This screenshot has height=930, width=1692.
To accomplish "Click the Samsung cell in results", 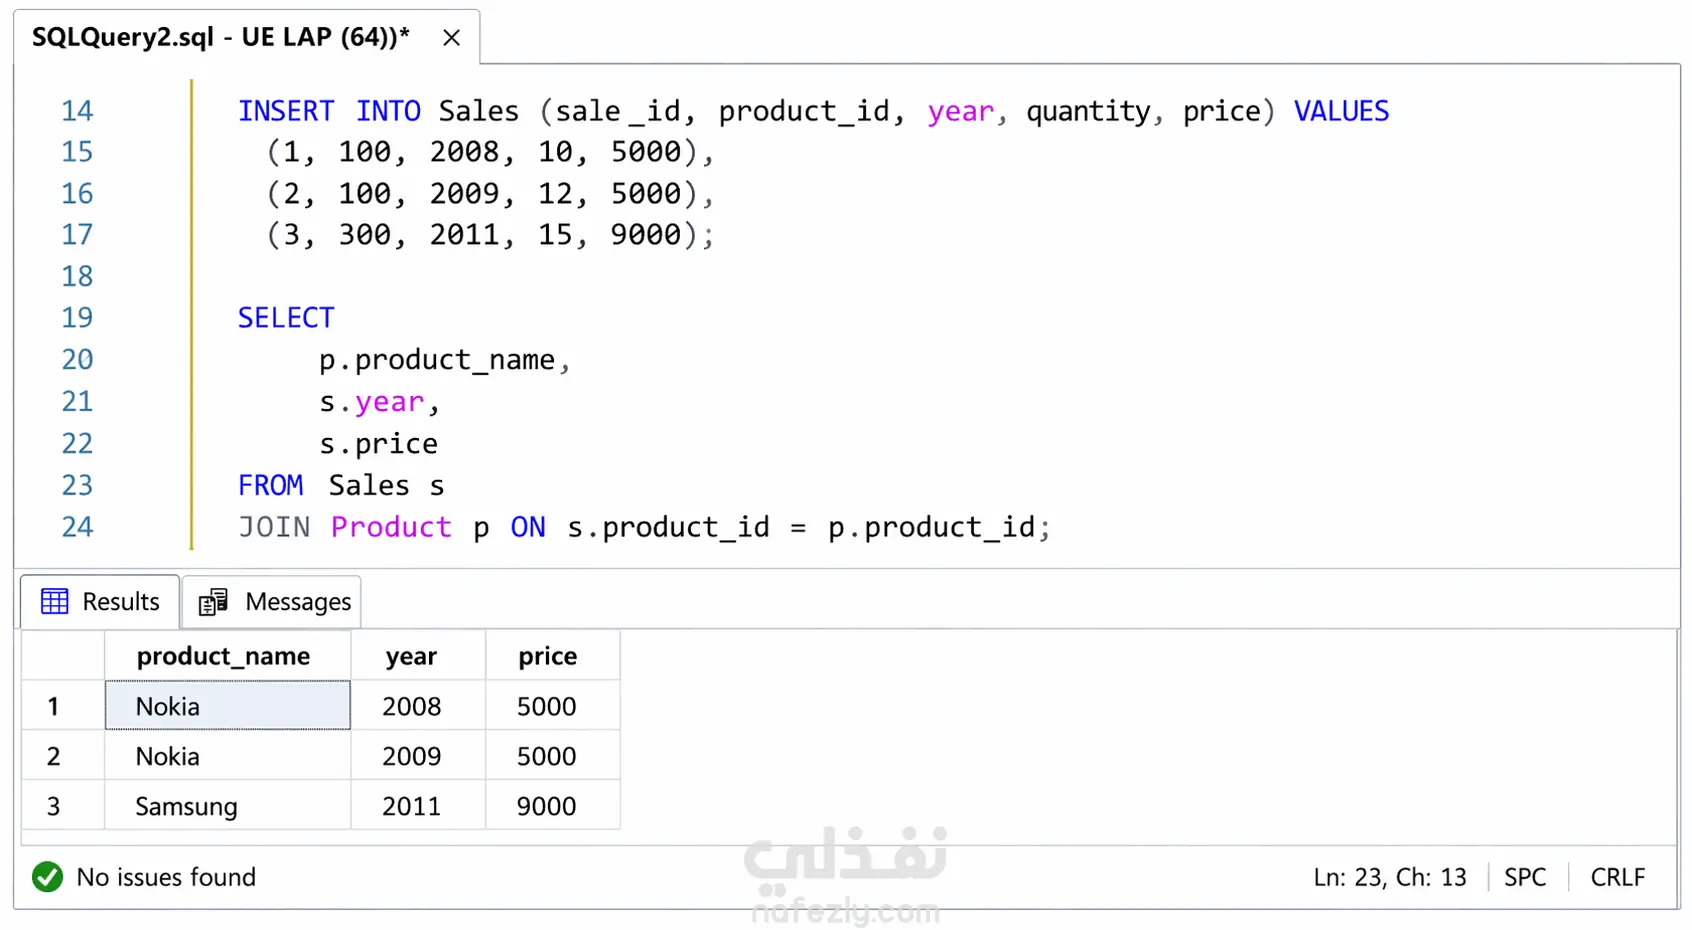I will pyautogui.click(x=228, y=806).
